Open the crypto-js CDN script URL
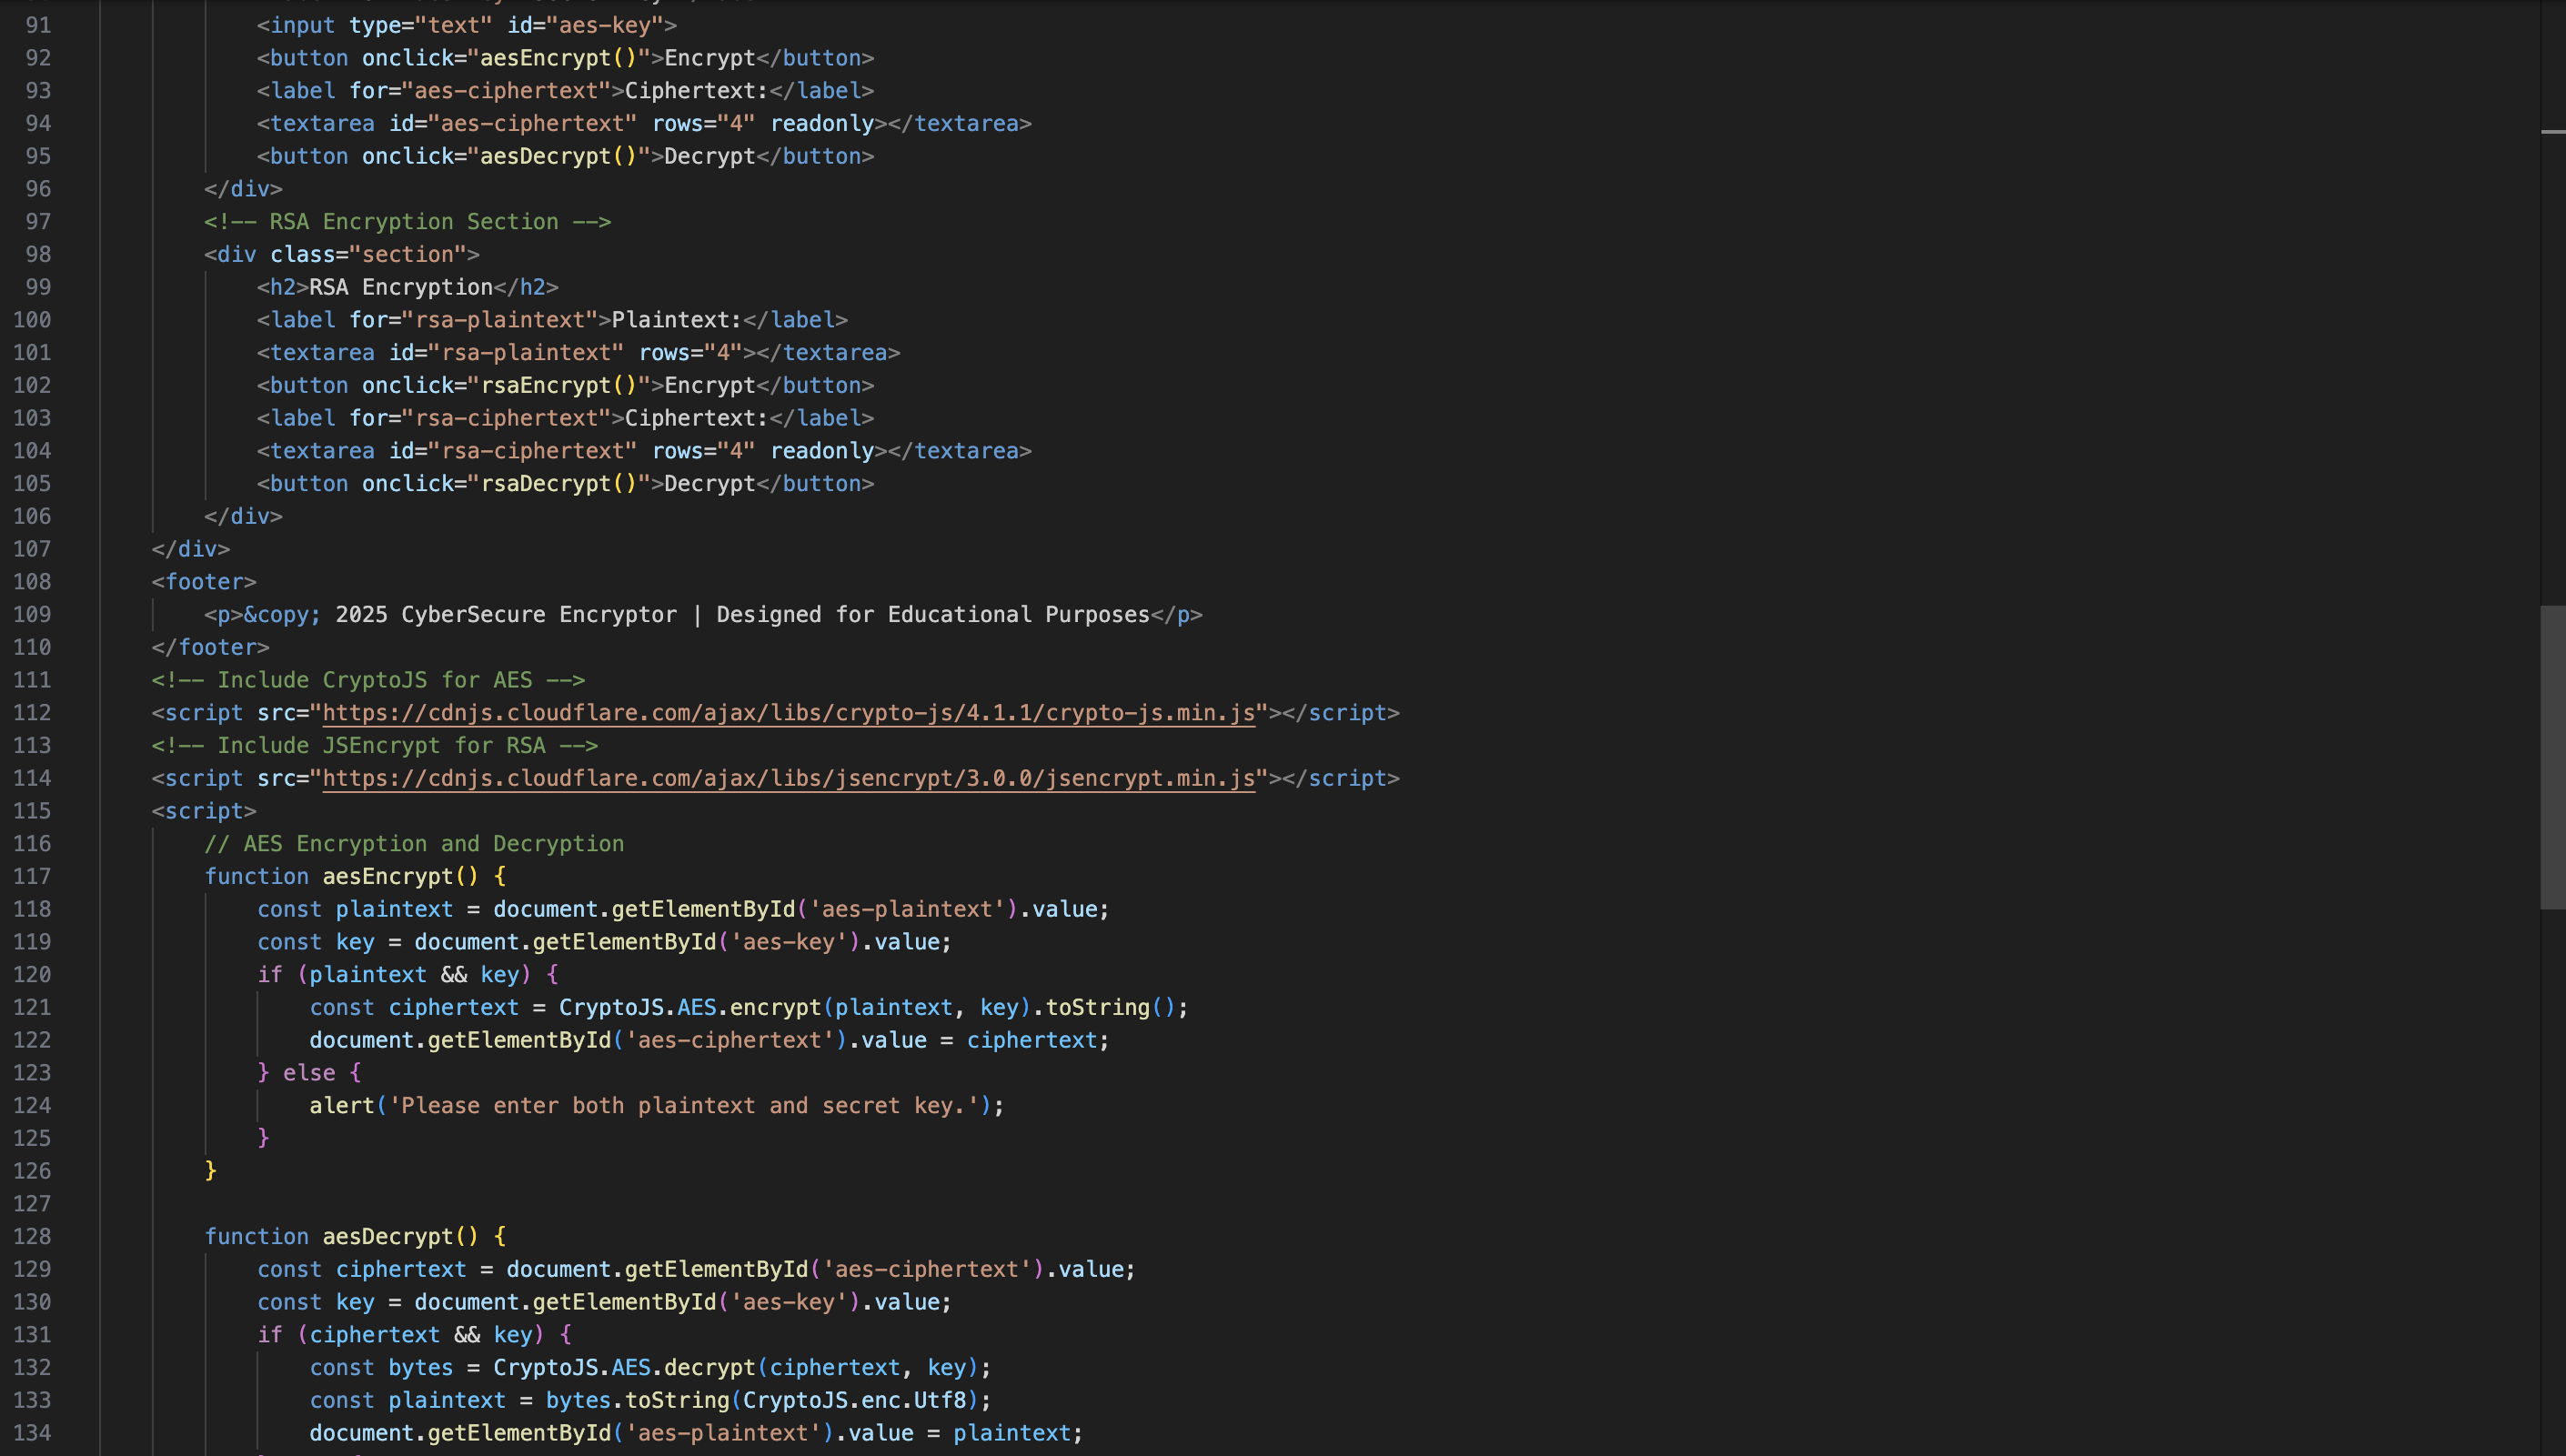2566x1456 pixels. pos(788,713)
